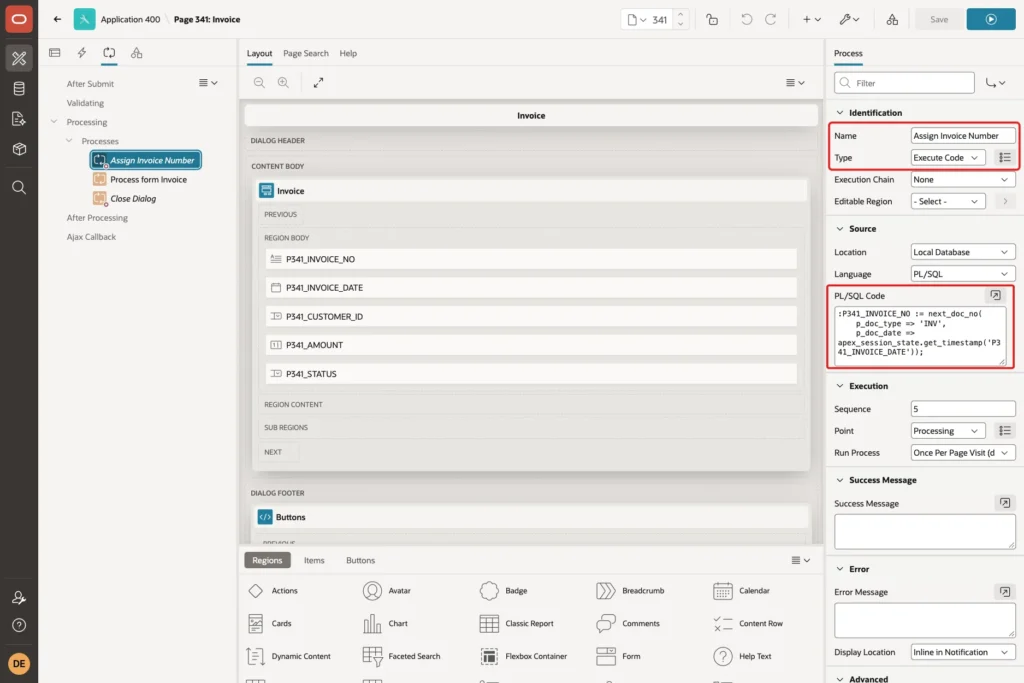Open the Editable Region select list
1024x683 pixels.
pyautogui.click(x=948, y=201)
